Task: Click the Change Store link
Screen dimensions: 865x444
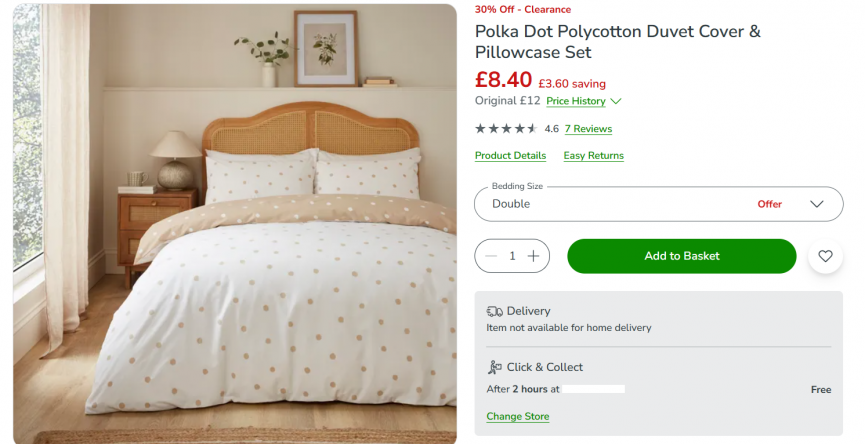Action: click(517, 416)
